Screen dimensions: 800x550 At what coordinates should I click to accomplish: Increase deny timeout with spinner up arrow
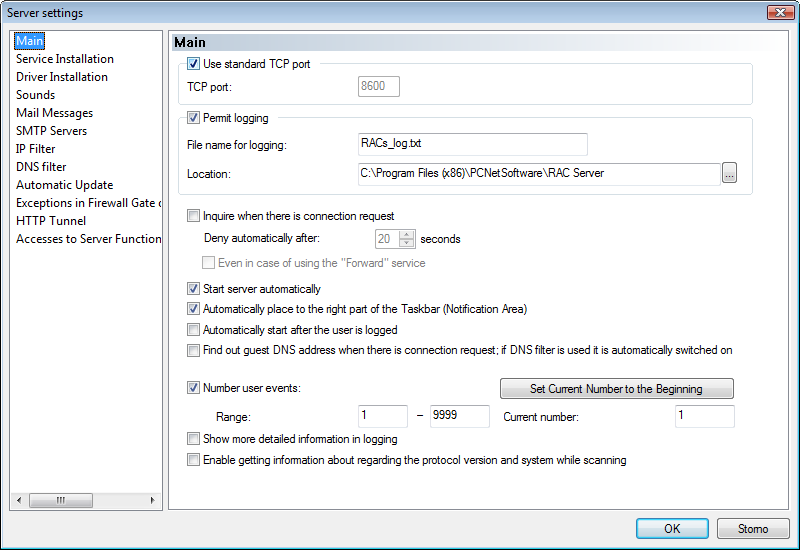coord(407,235)
